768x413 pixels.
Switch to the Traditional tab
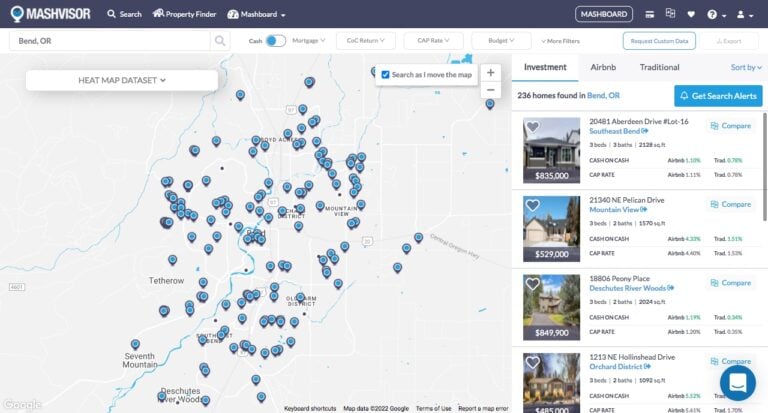click(x=659, y=67)
